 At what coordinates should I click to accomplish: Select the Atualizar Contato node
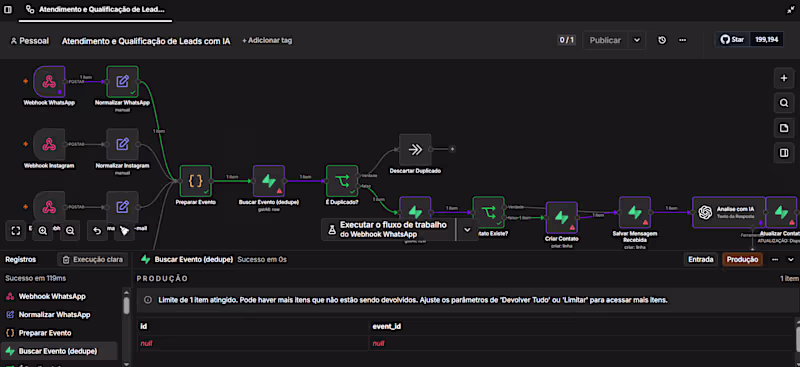pos(781,212)
